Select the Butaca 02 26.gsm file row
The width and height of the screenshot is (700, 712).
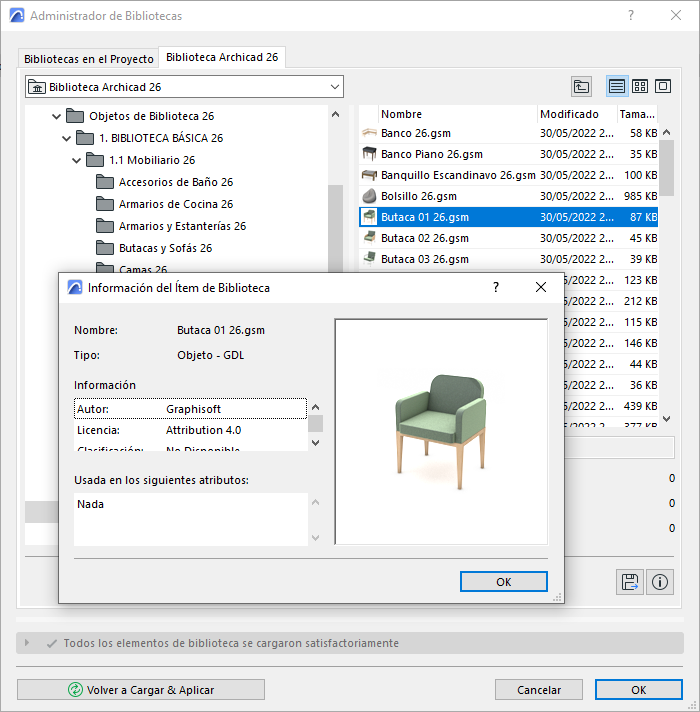pyautogui.click(x=508, y=238)
